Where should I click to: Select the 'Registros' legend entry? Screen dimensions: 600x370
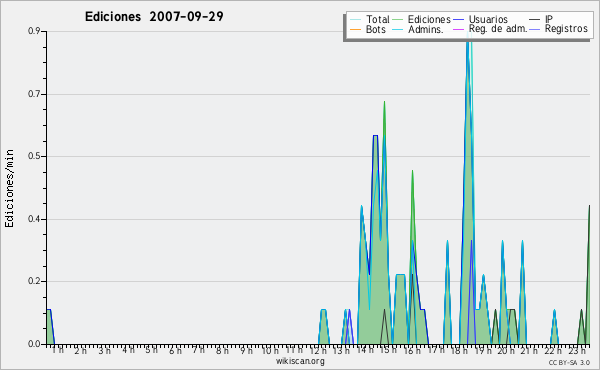coord(566,29)
